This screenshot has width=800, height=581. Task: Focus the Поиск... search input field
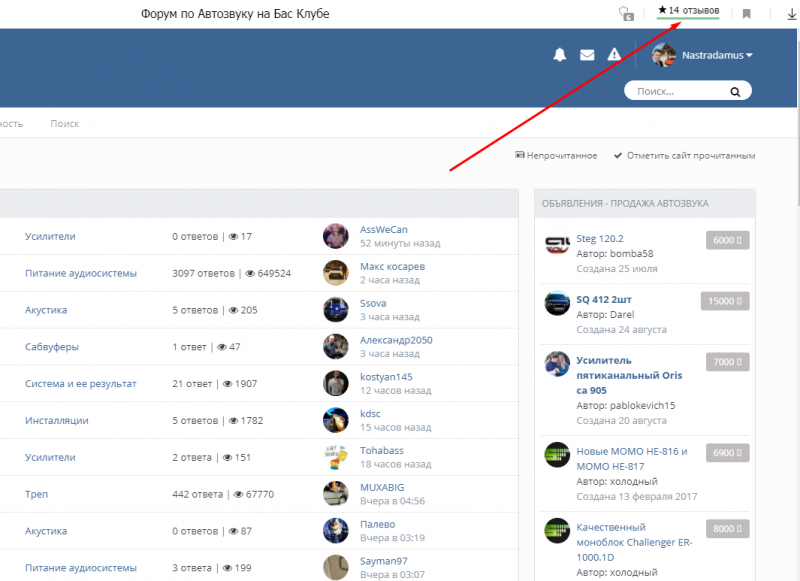click(x=681, y=91)
